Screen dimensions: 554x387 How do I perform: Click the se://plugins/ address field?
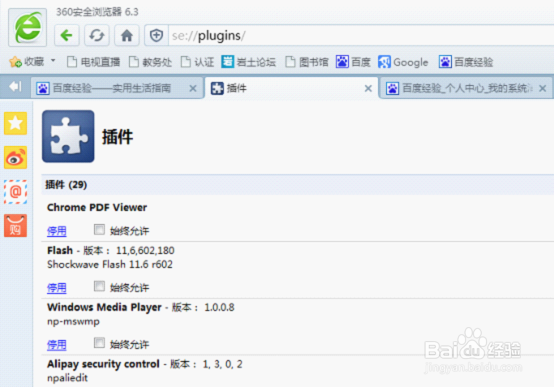coord(361,35)
